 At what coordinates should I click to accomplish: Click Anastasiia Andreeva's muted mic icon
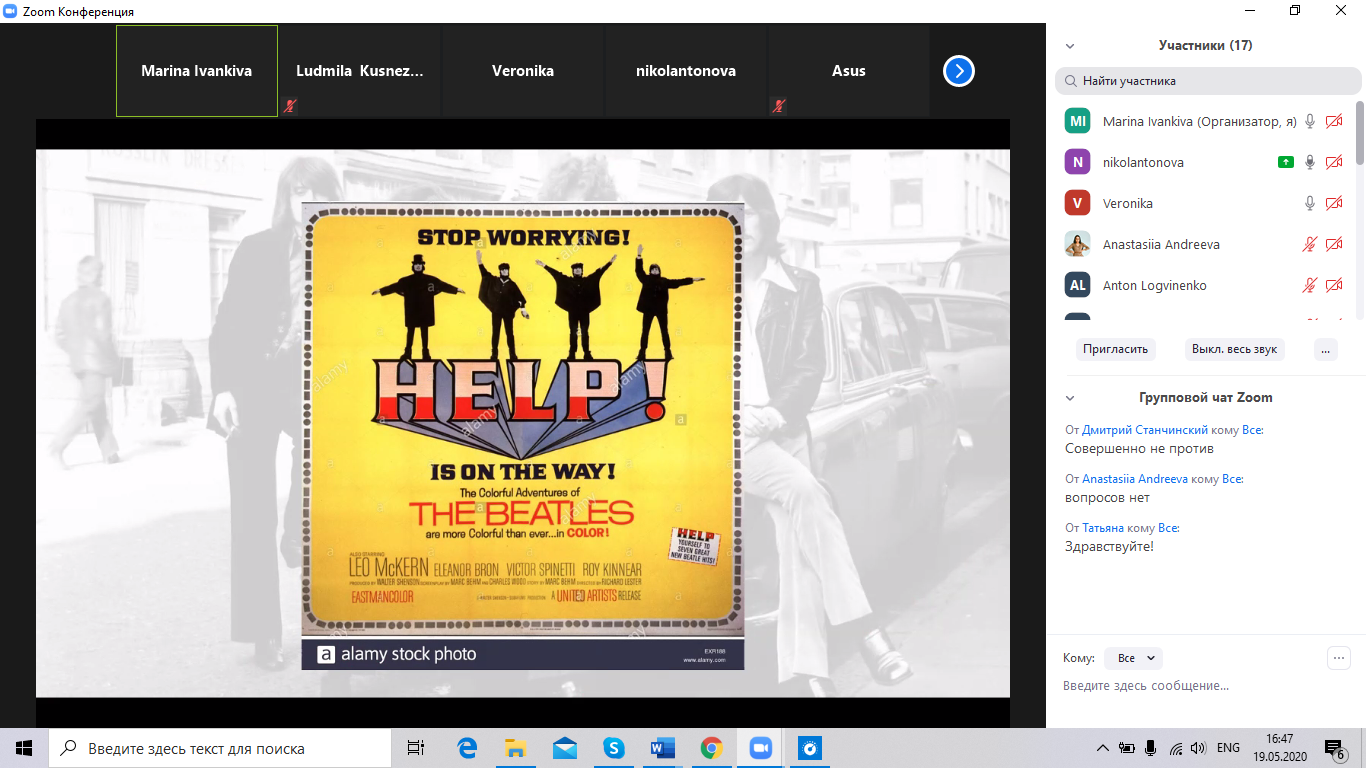pos(1310,244)
